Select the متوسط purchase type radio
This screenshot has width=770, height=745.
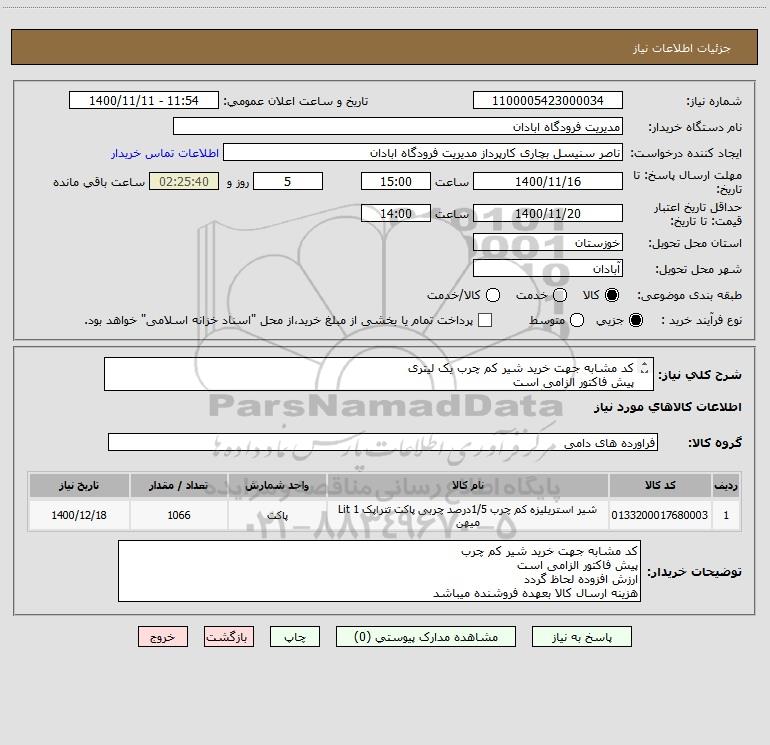577,320
